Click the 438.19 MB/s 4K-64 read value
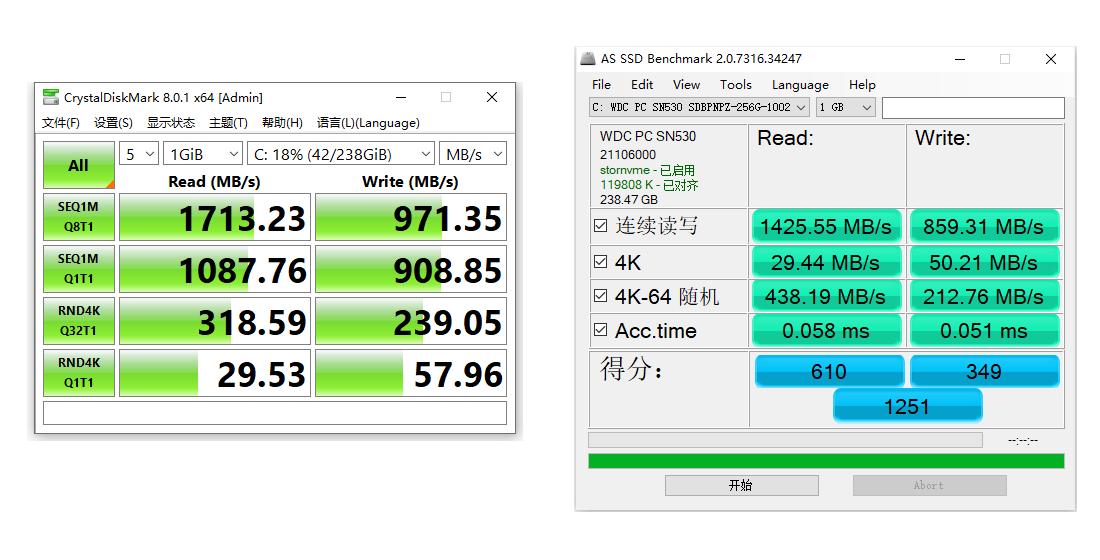The image size is (1100, 560). (826, 296)
